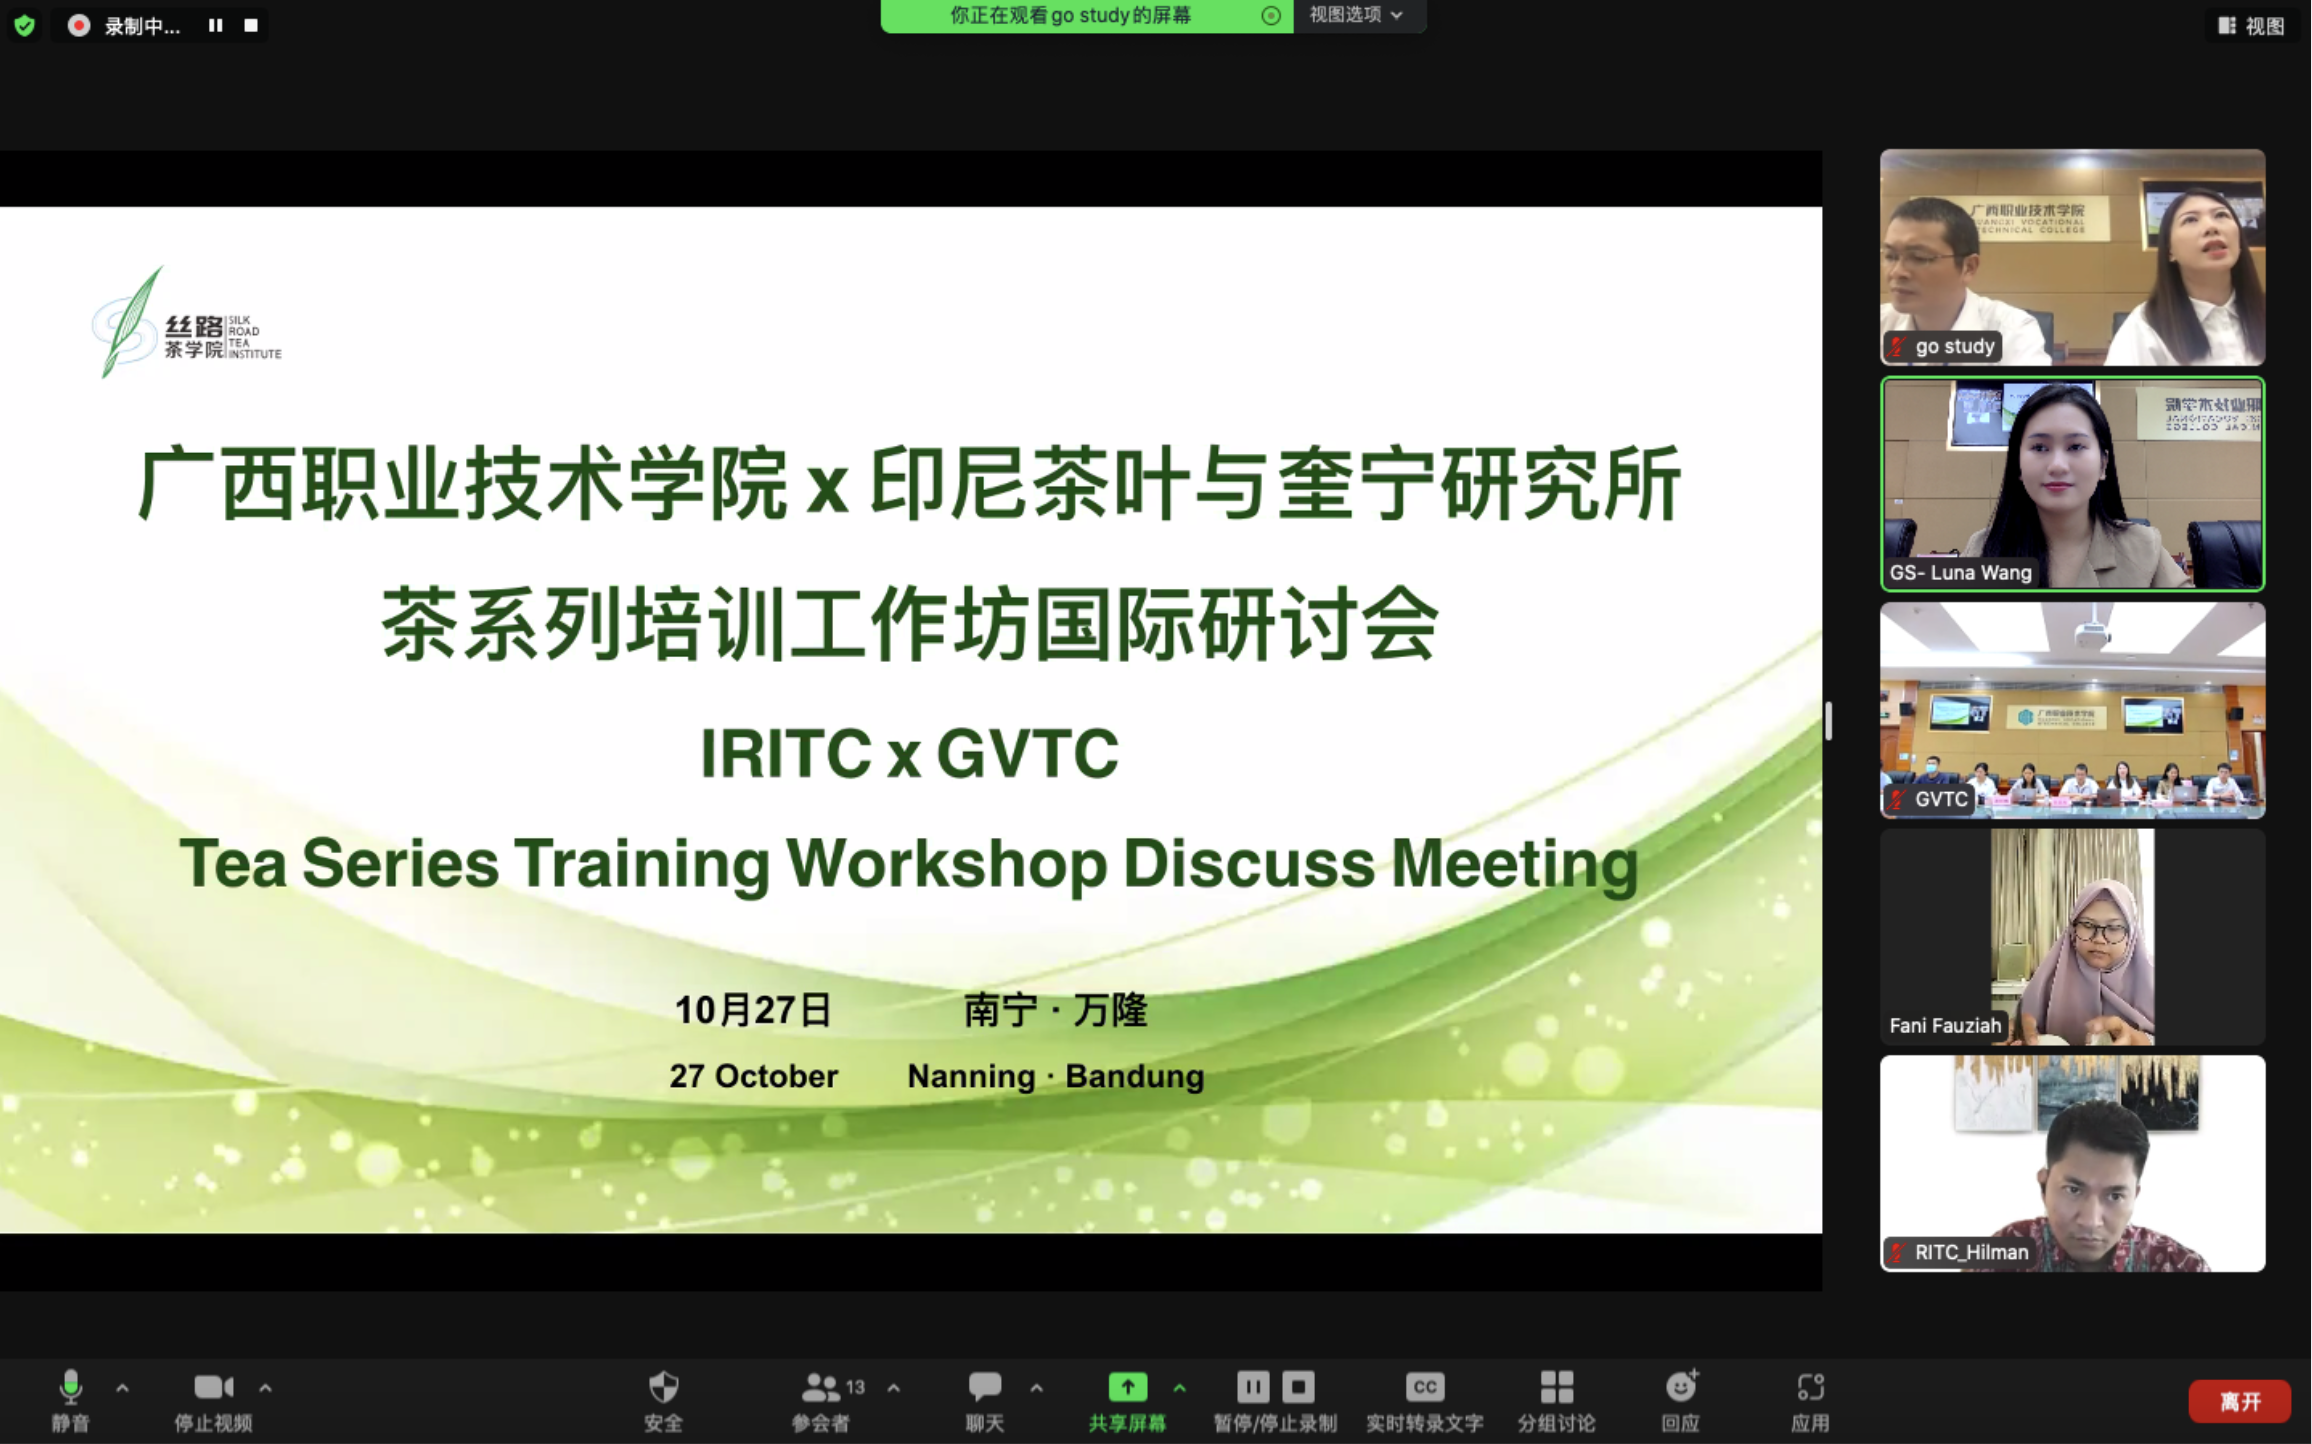2312x1444 pixels.
Task: Open the View menu at top right
Action: coord(2251,26)
